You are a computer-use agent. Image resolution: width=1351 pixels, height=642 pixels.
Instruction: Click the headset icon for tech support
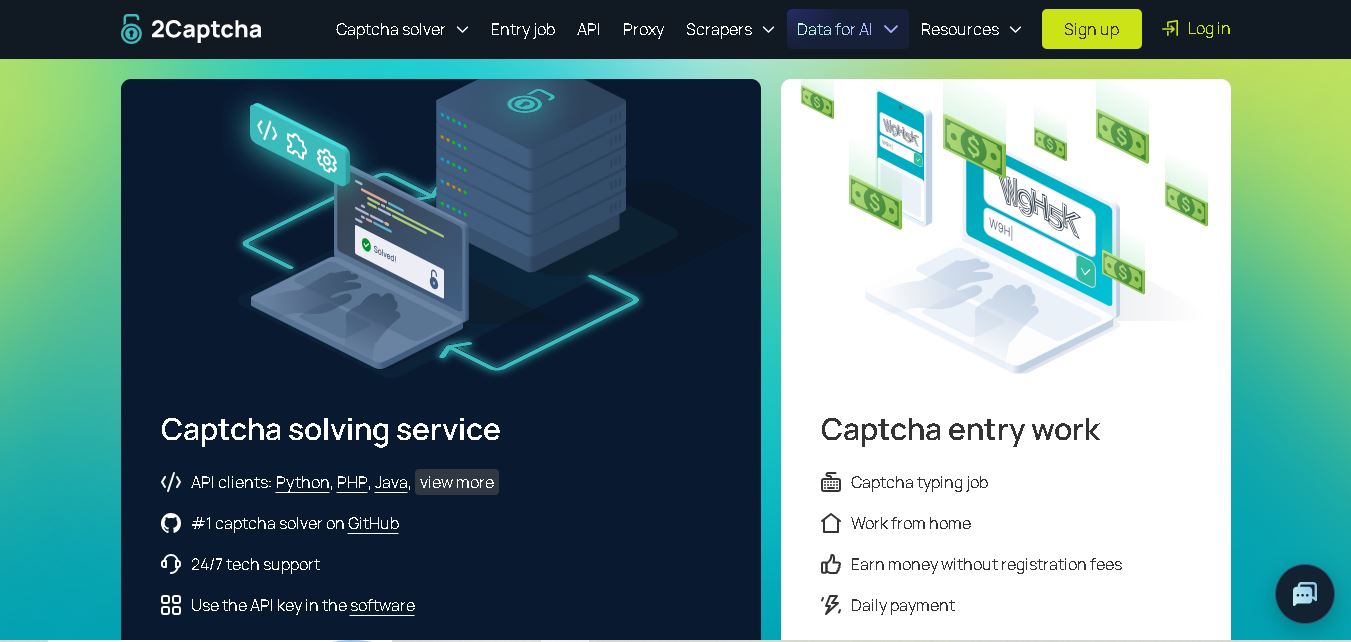tap(171, 564)
